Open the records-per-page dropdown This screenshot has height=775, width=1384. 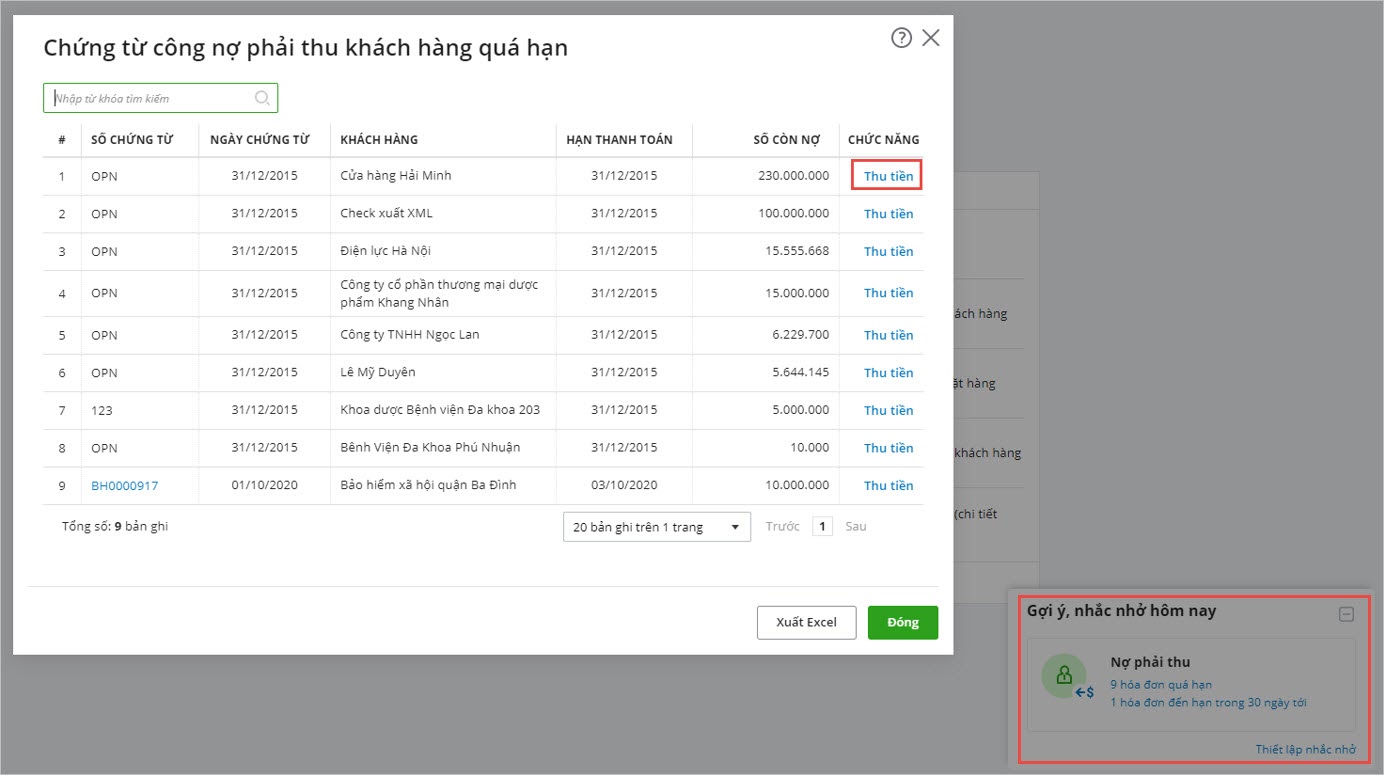(656, 527)
